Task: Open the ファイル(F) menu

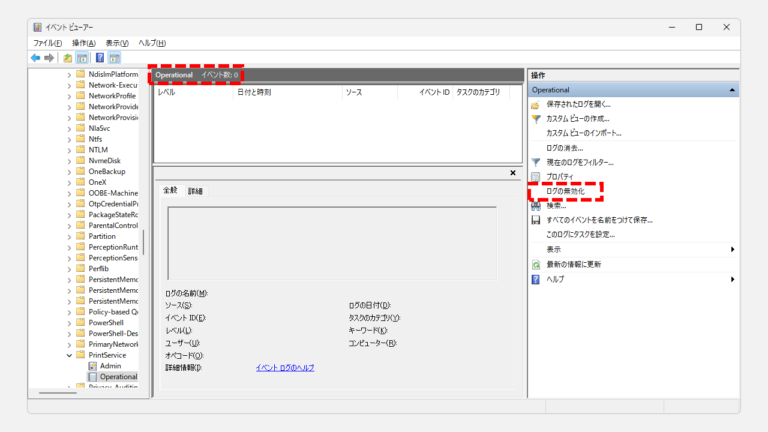Action: (46, 43)
